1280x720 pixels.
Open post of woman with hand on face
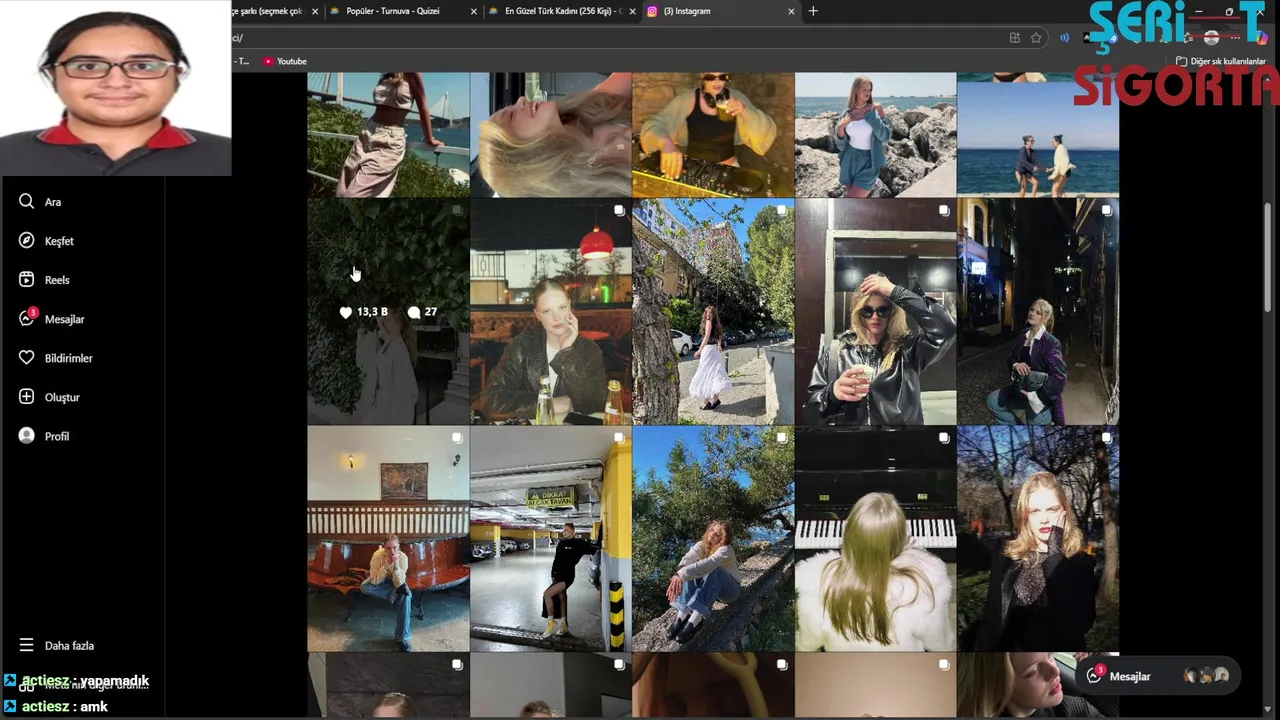1038,539
